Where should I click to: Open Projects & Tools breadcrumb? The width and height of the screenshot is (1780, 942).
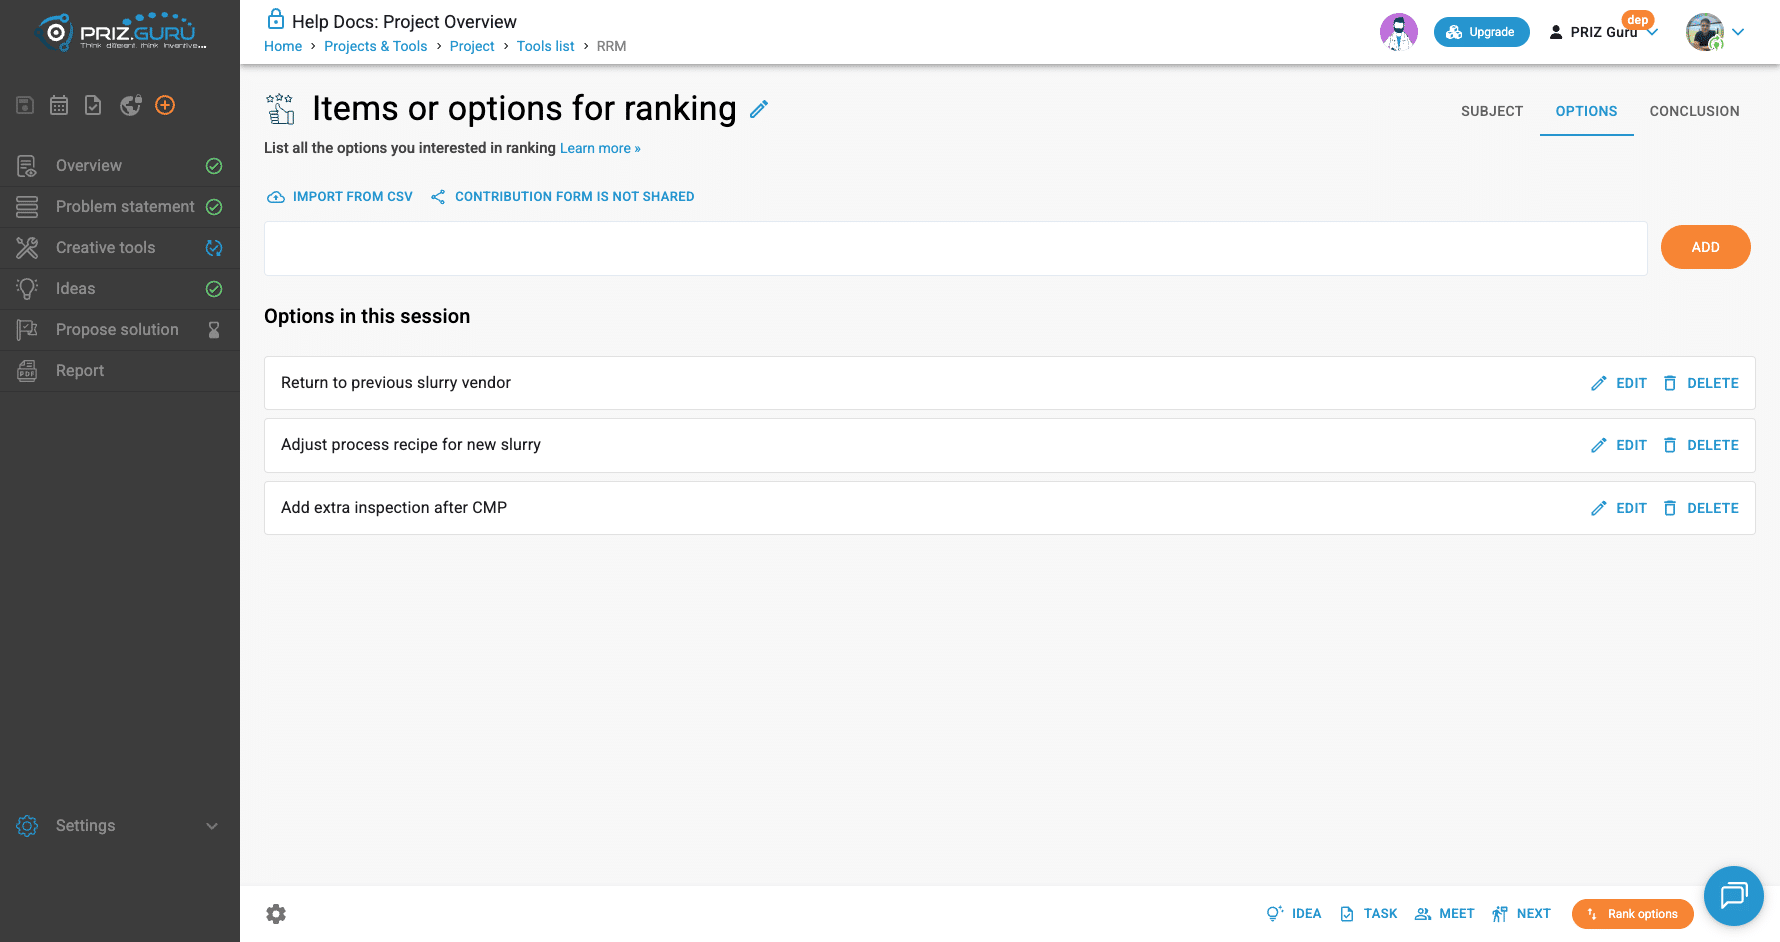coord(376,46)
